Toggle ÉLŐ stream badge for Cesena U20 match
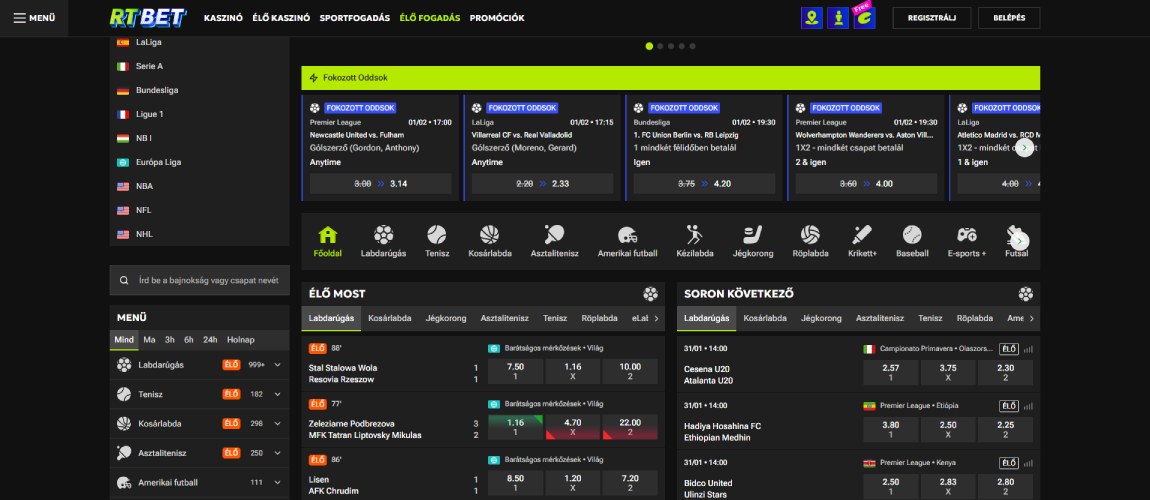Screen dimensions: 1150x500 tap(1009, 349)
